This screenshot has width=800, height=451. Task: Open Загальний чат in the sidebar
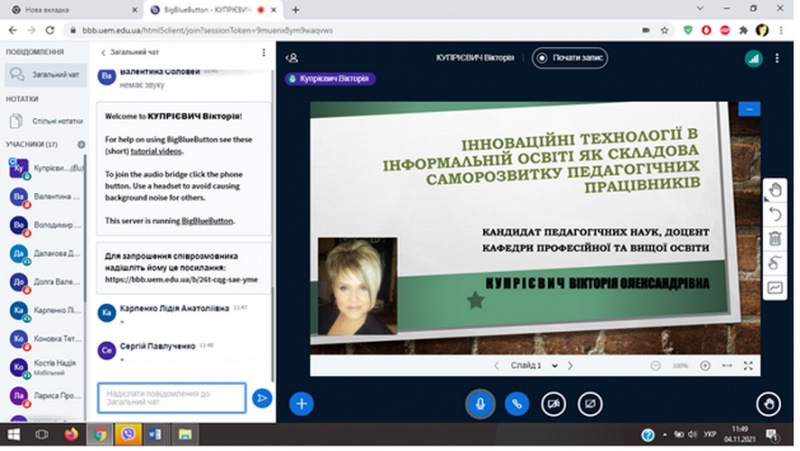pos(46,74)
